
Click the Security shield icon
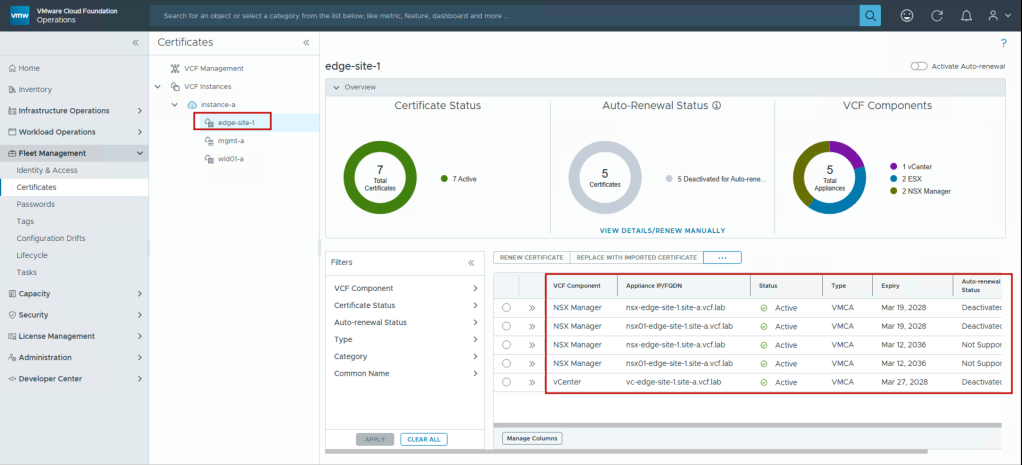[x=12, y=315]
